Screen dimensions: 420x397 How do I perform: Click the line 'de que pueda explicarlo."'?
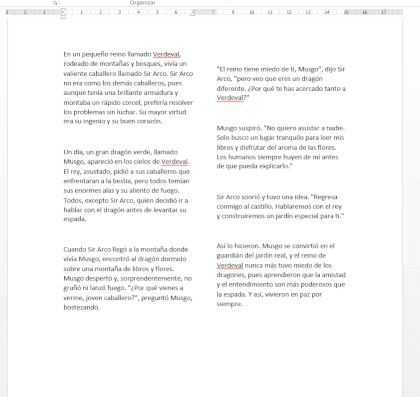tap(255, 166)
